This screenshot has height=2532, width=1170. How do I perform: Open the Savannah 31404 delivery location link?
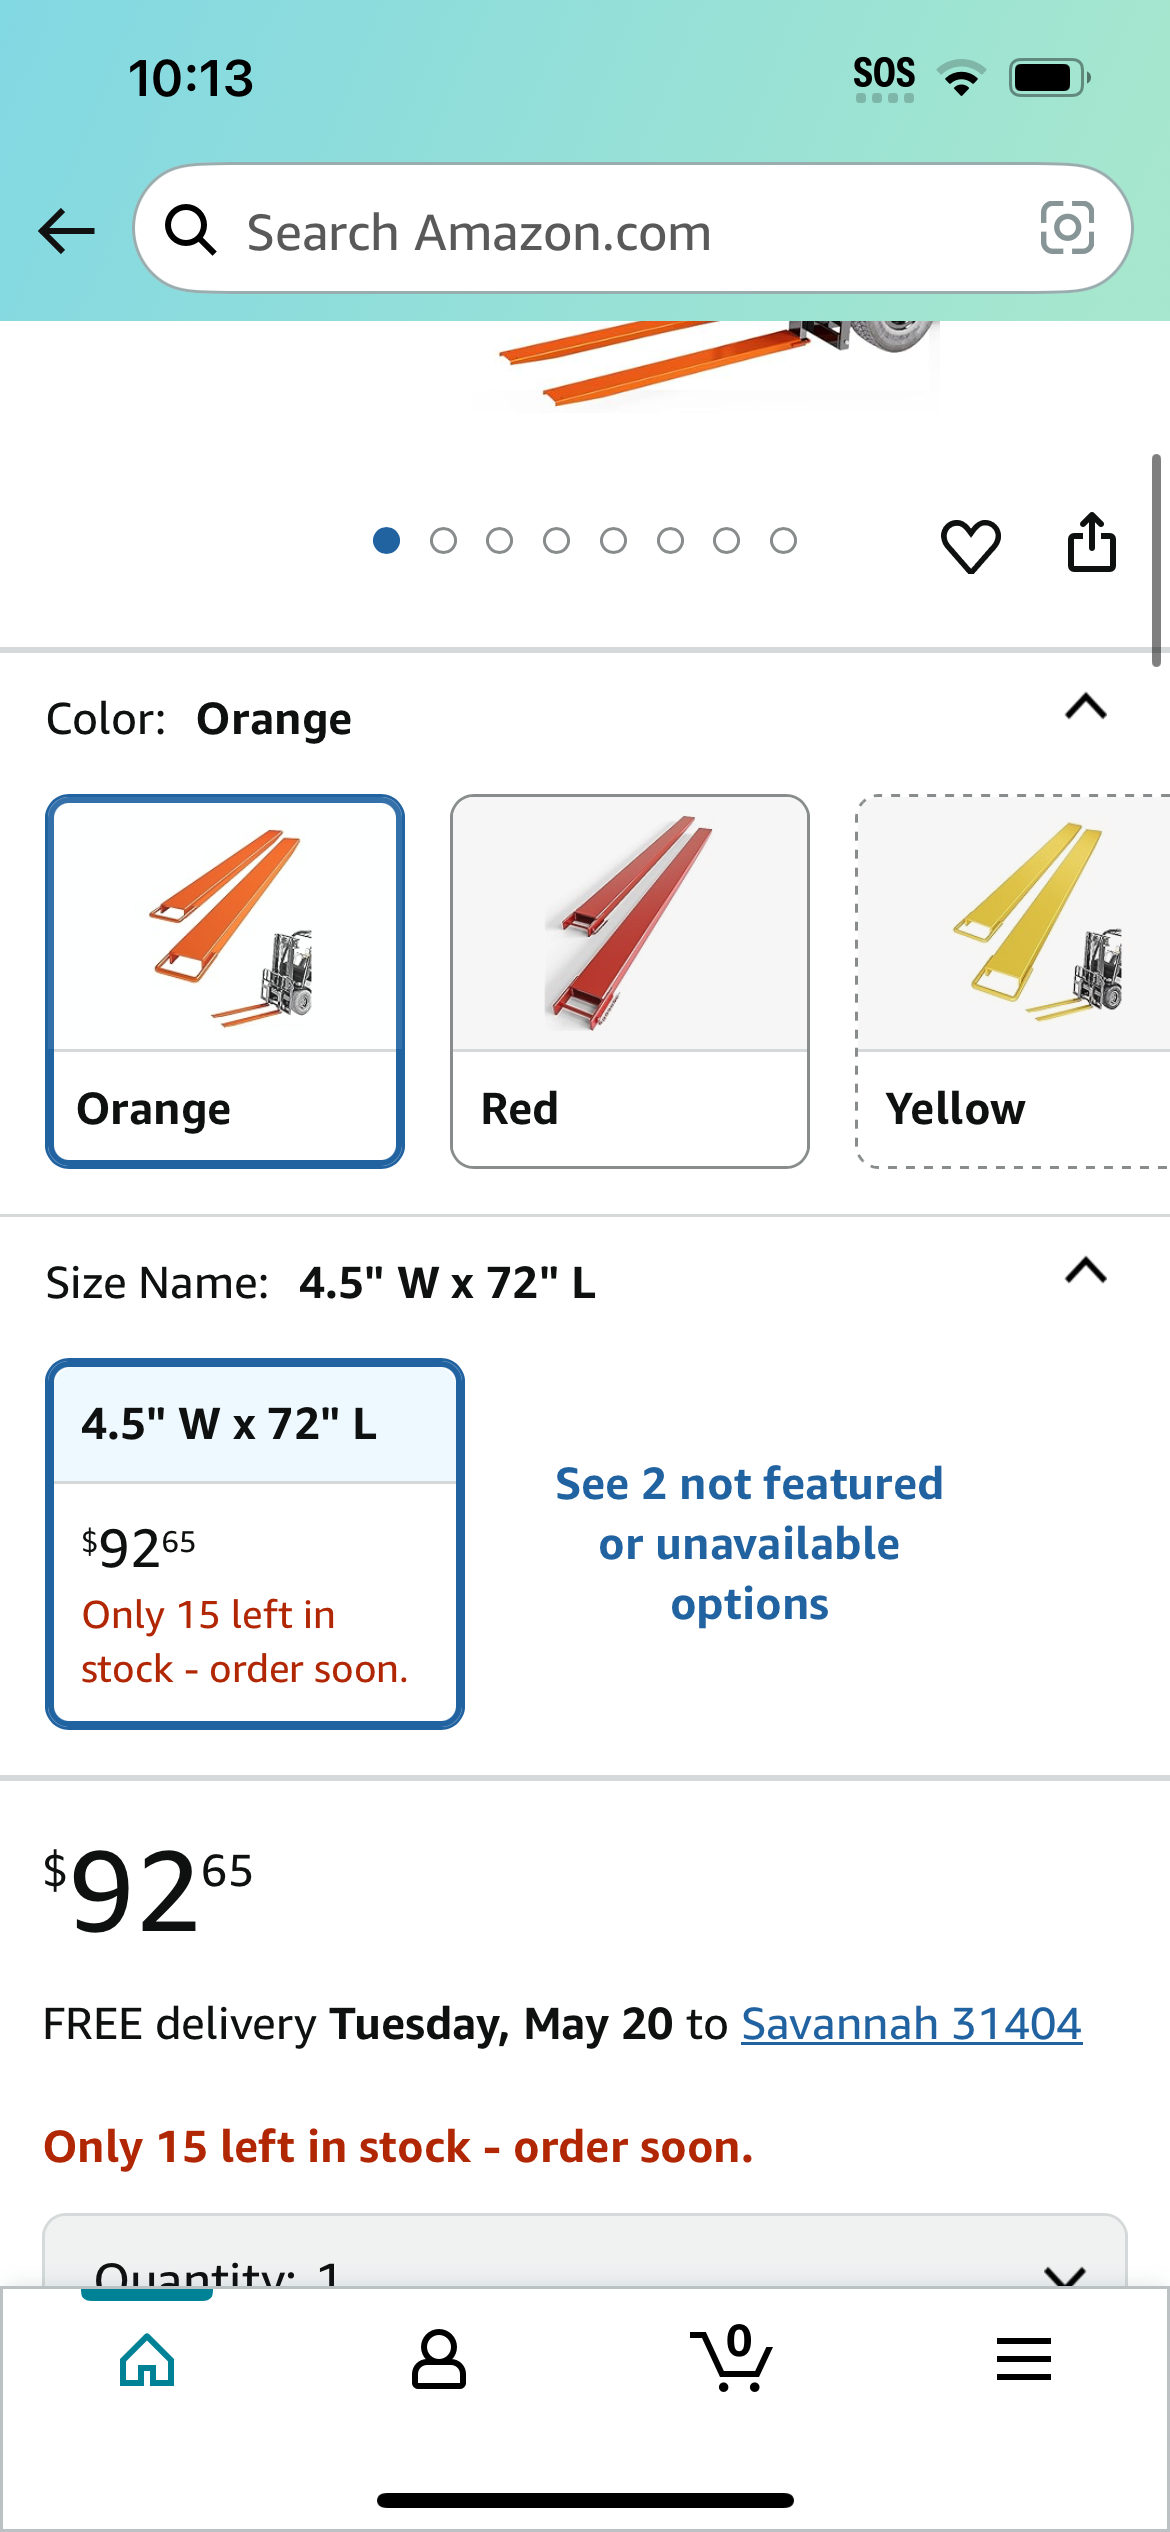[911, 2023]
